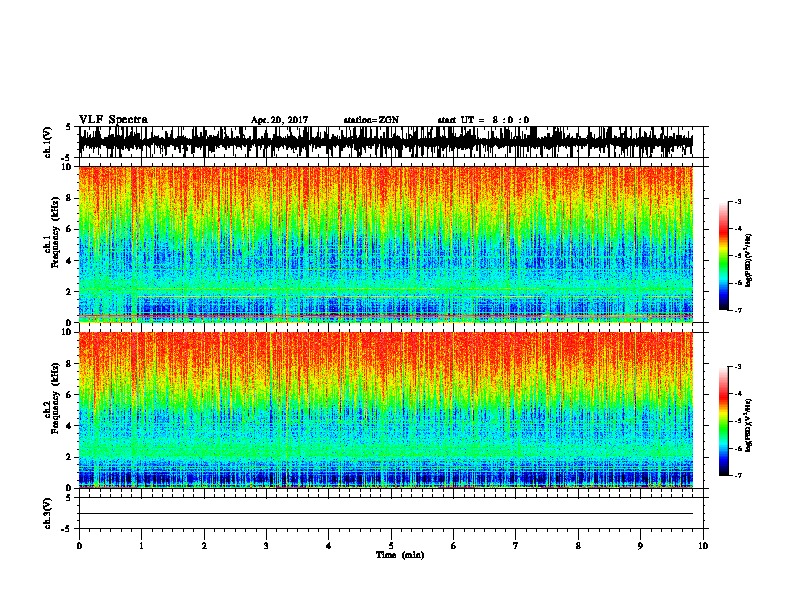Click the ch.2 spectrogram plot area
Screen dimensions: 792x612
[386, 410]
